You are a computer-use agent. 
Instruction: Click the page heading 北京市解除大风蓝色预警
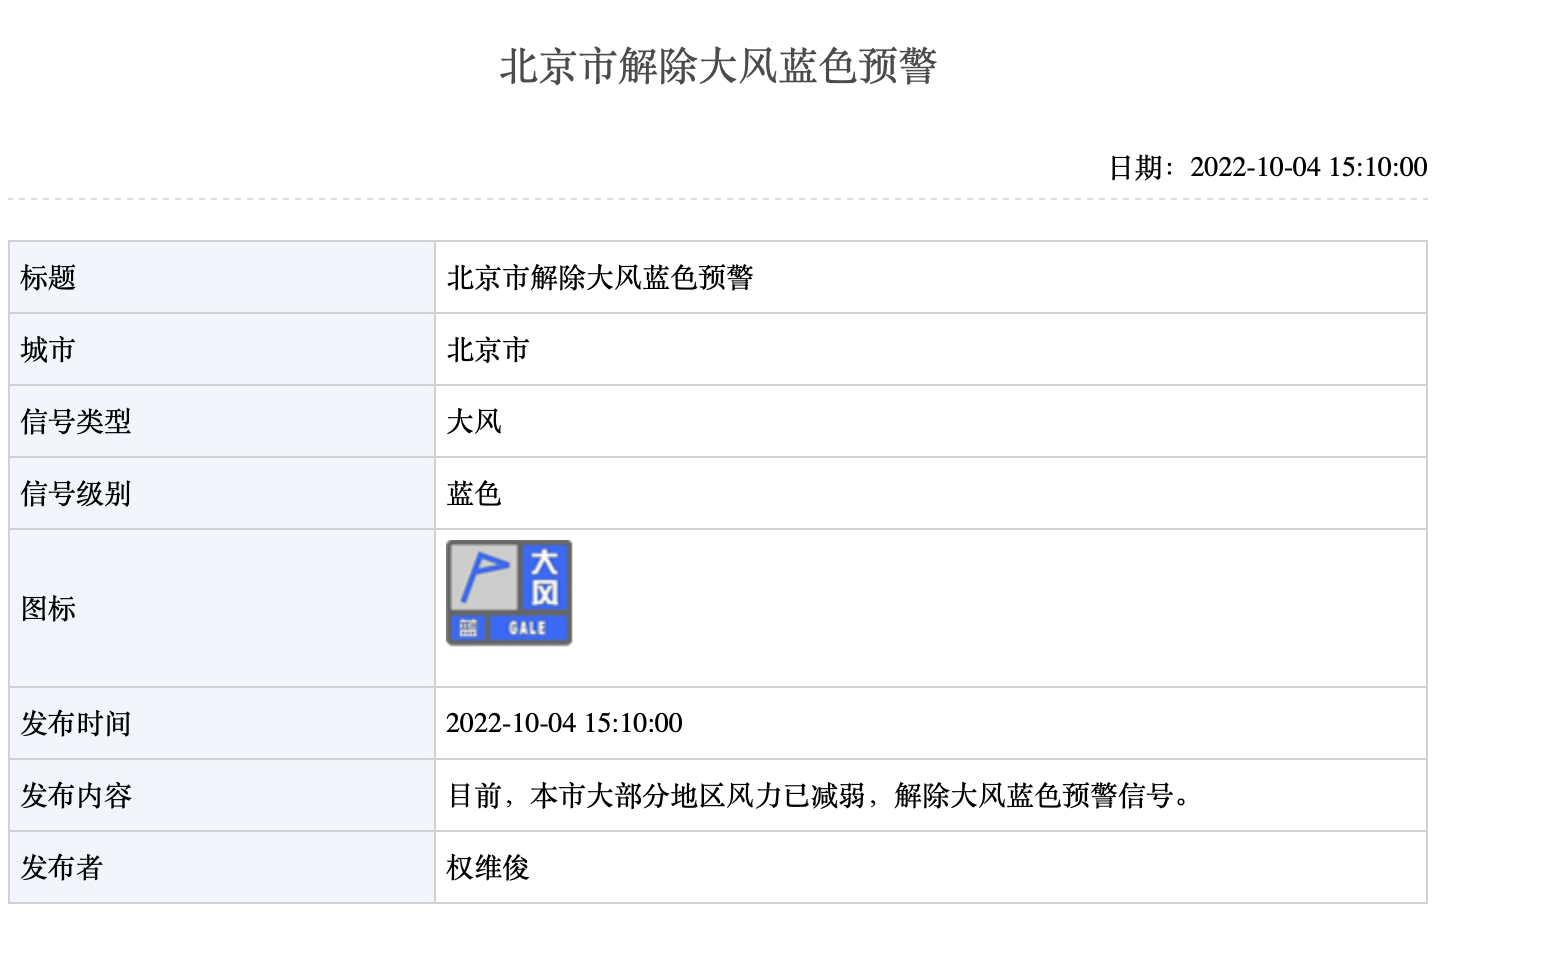coord(718,67)
